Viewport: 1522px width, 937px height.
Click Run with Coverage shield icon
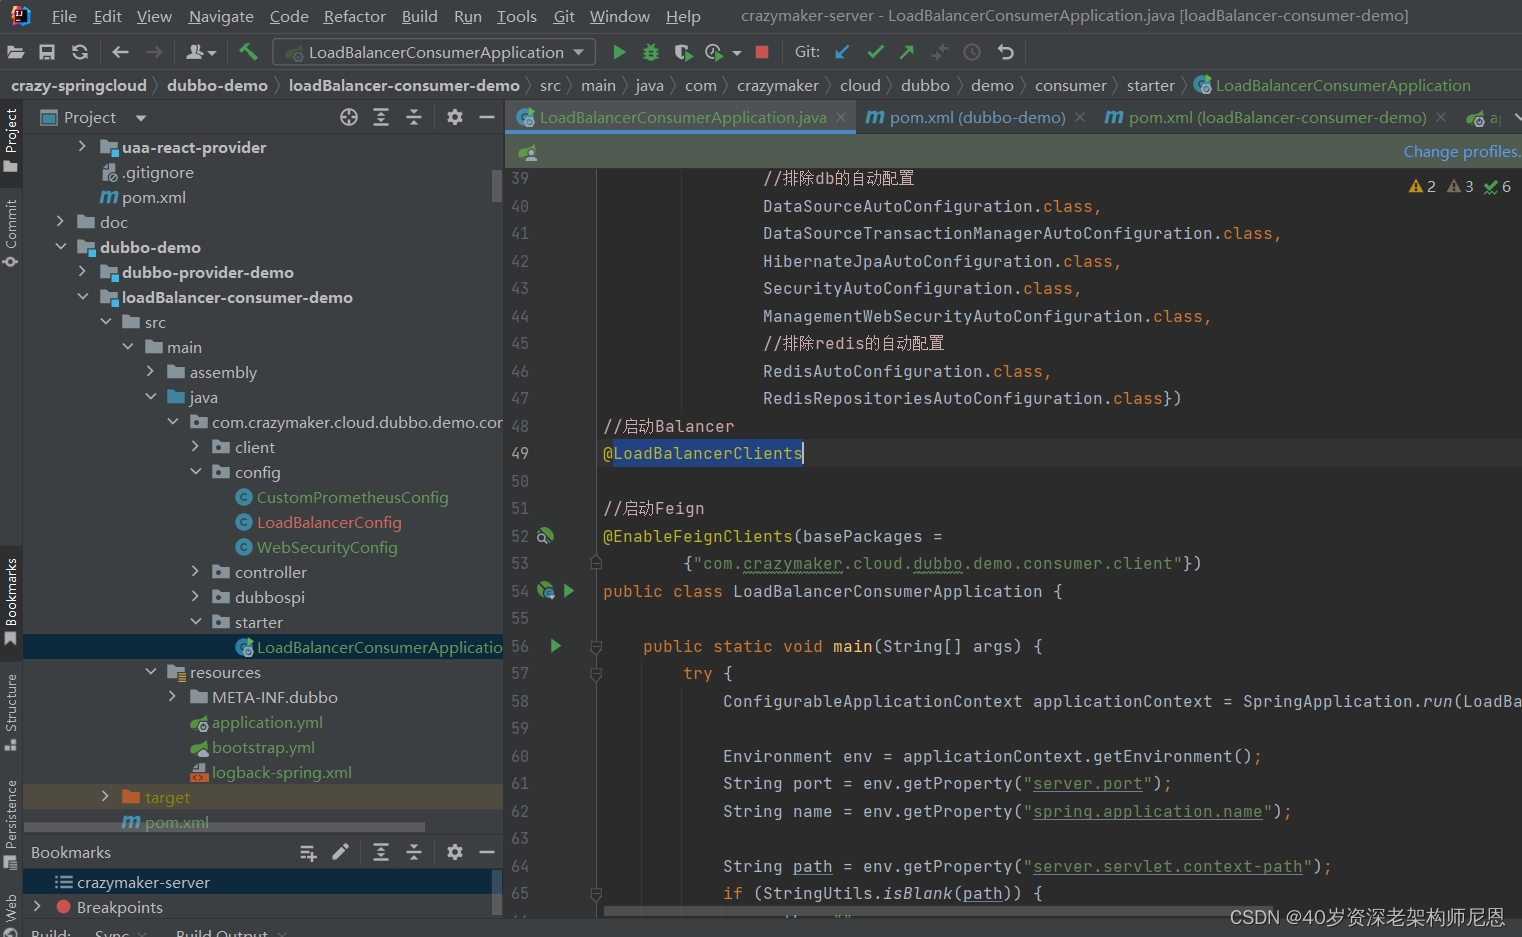pos(682,52)
